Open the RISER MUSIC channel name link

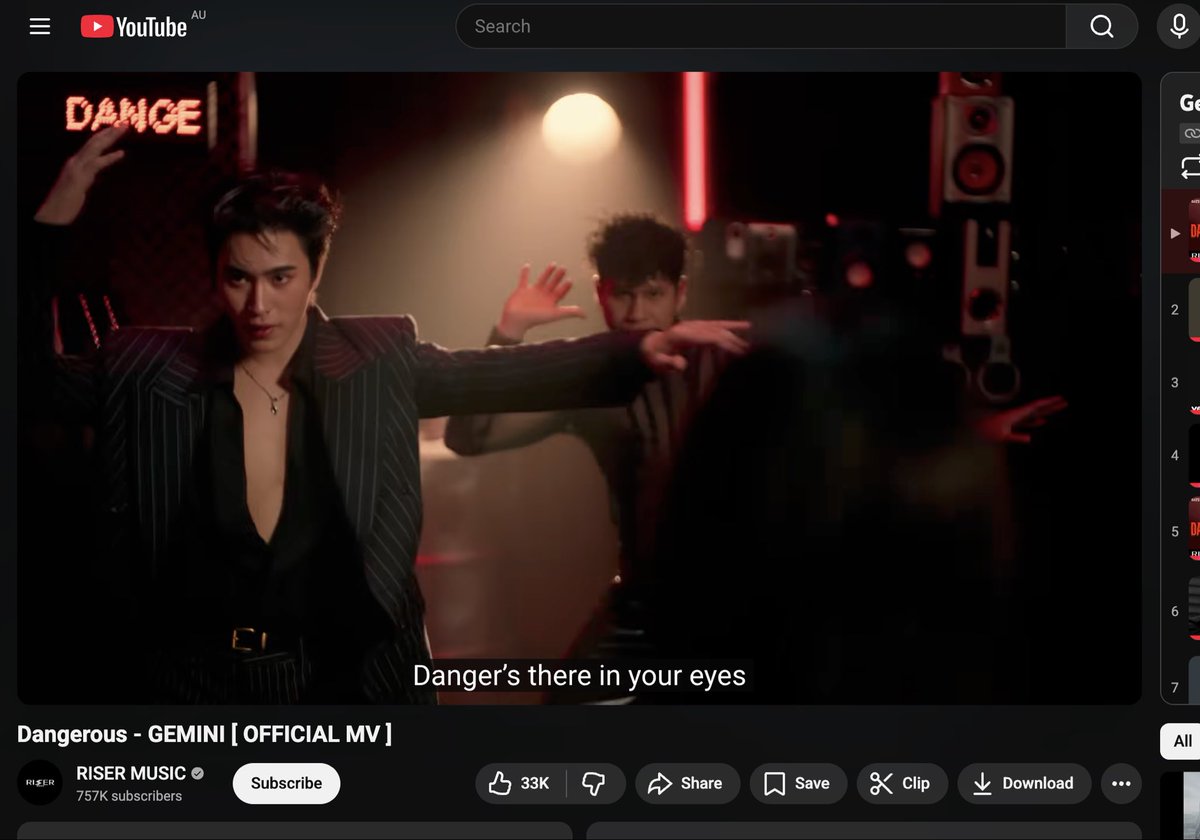(x=131, y=773)
